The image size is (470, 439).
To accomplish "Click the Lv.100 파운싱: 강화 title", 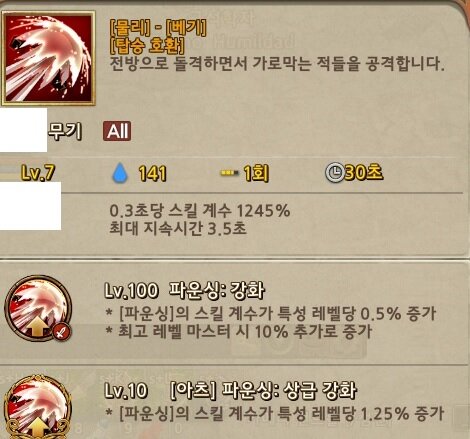I will coord(185,290).
